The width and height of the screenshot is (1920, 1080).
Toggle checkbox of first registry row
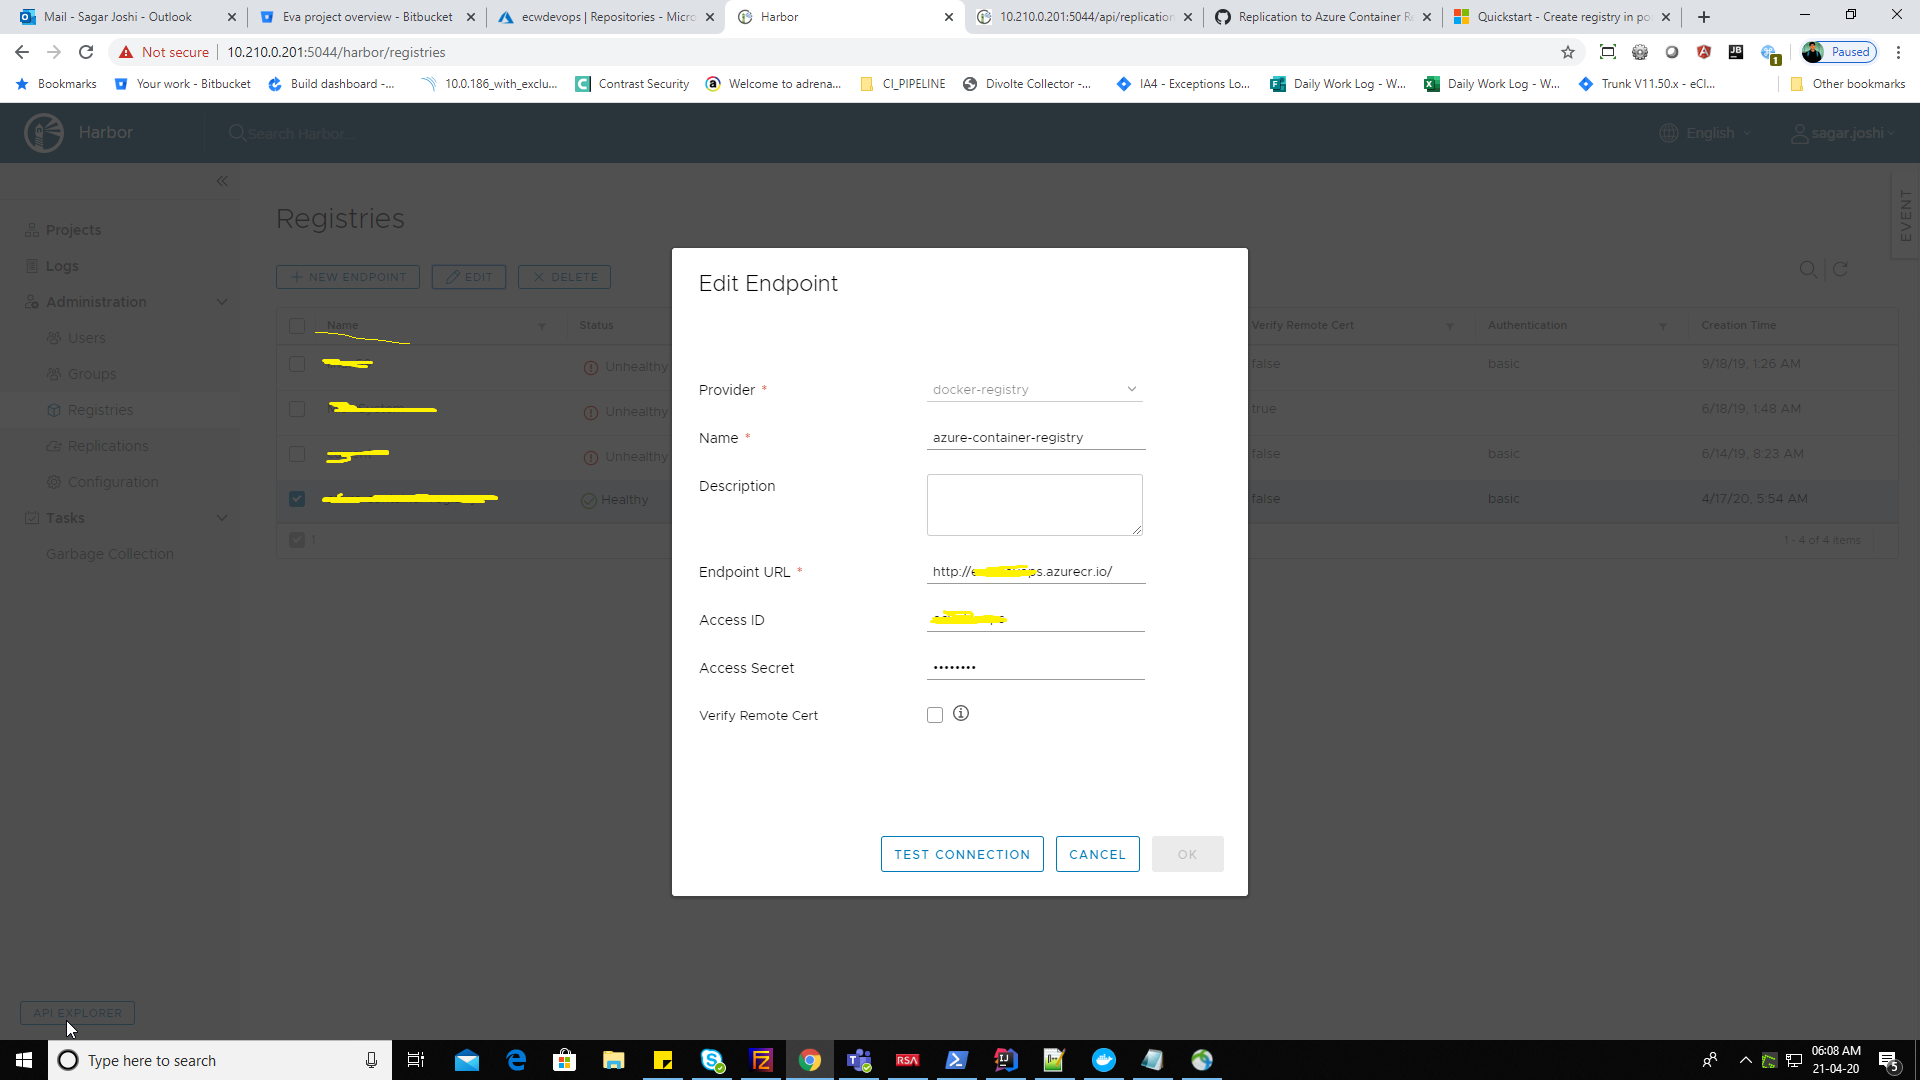pos(297,364)
